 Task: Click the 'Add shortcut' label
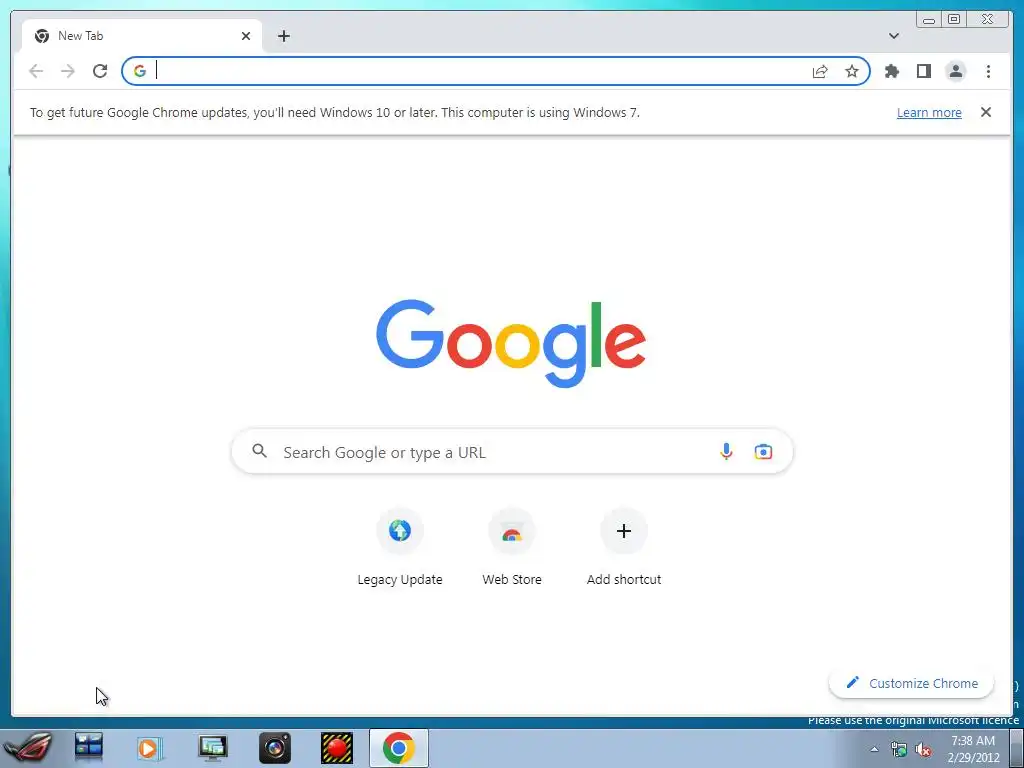pyautogui.click(x=624, y=579)
